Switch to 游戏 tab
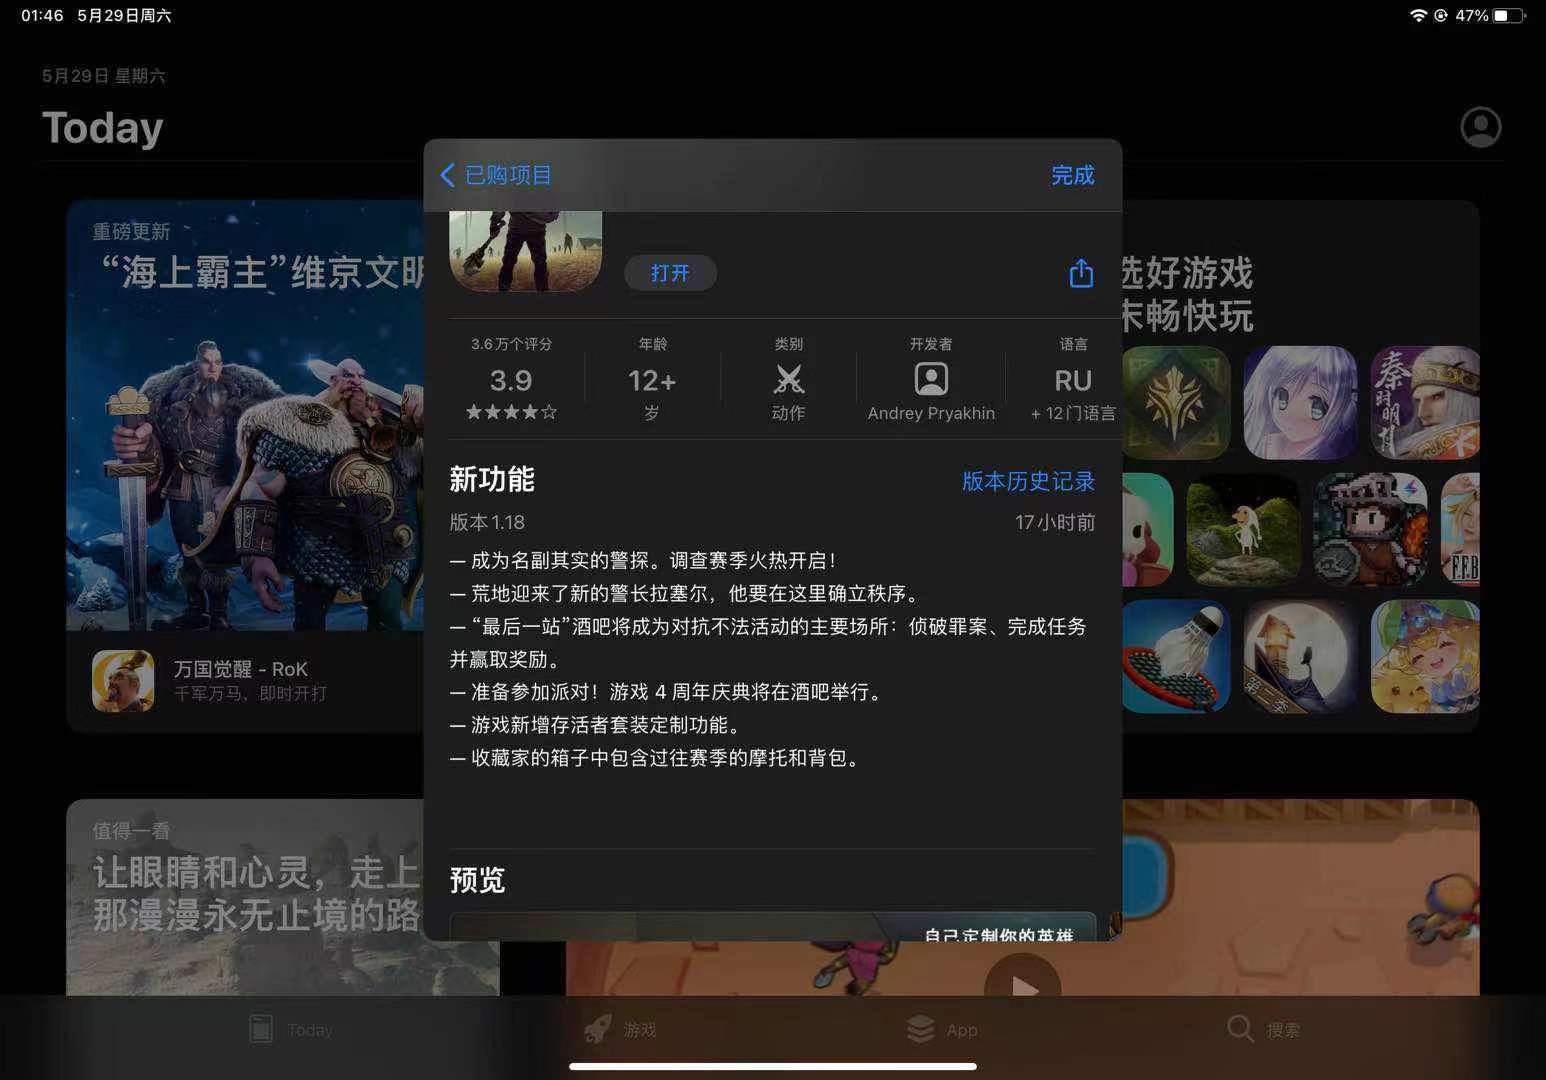Image resolution: width=1546 pixels, height=1080 pixels. coord(621,1029)
